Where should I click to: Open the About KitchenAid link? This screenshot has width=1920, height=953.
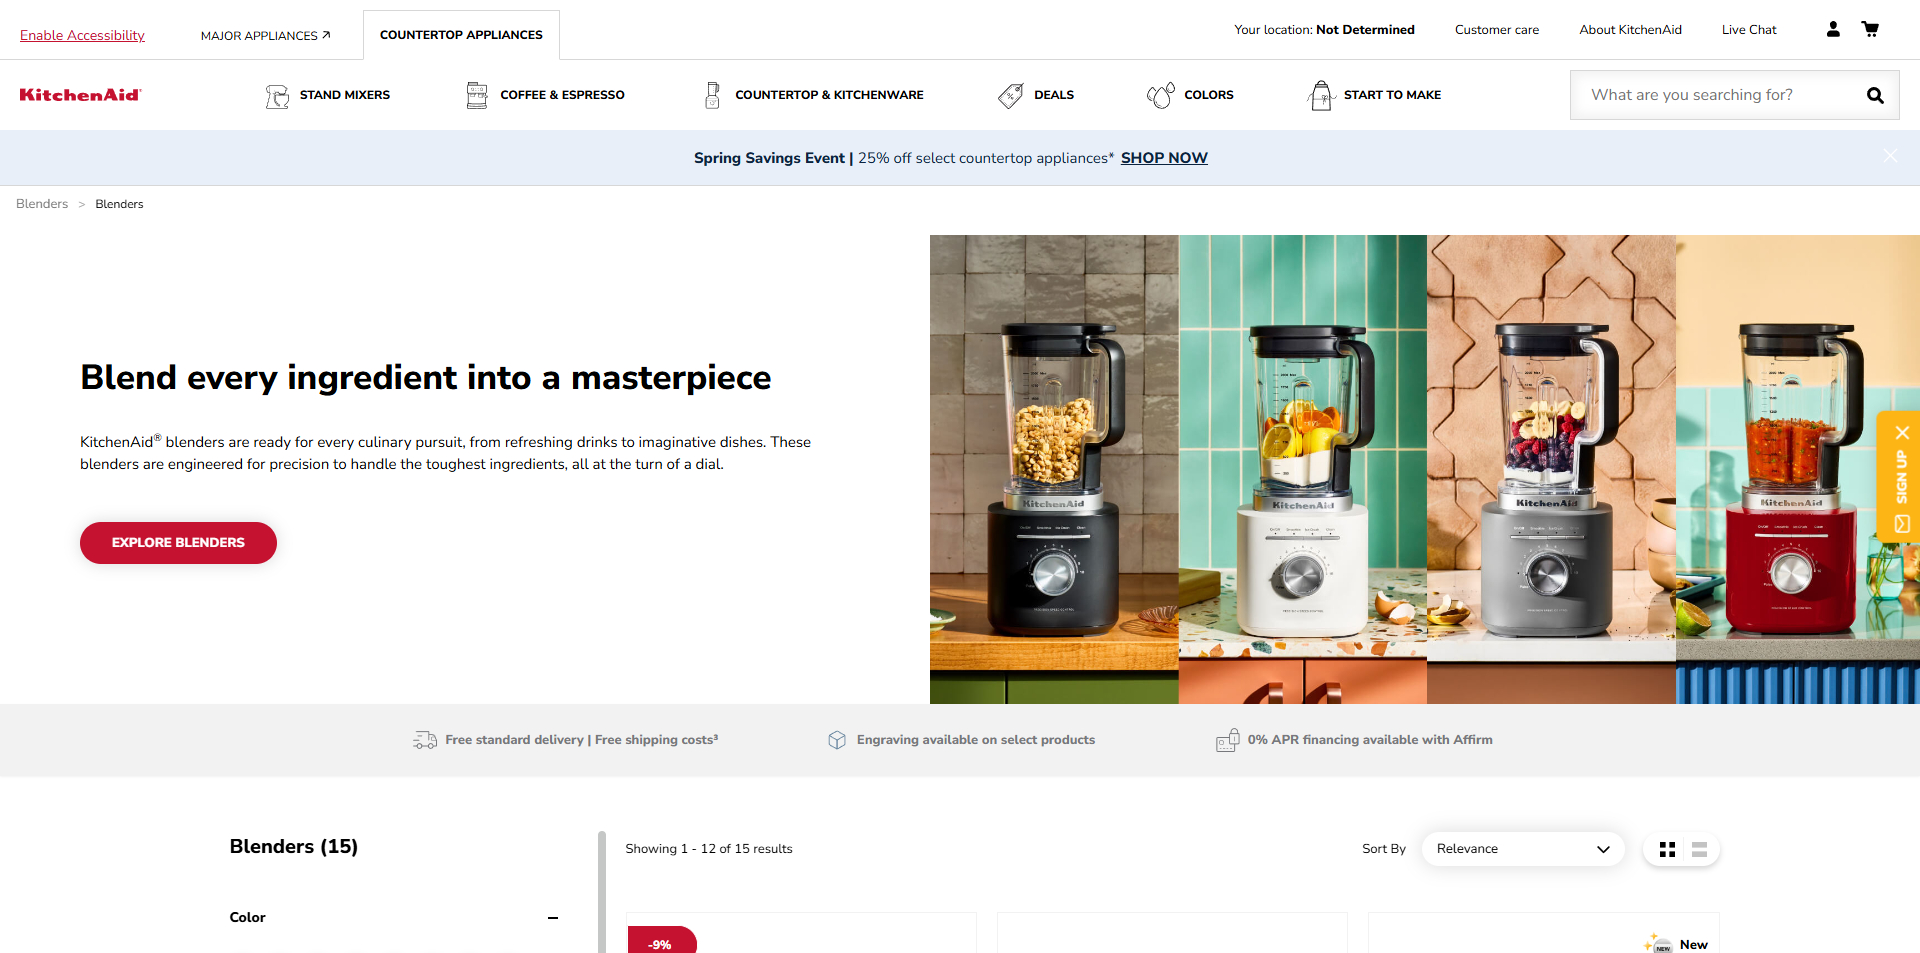coord(1630,30)
